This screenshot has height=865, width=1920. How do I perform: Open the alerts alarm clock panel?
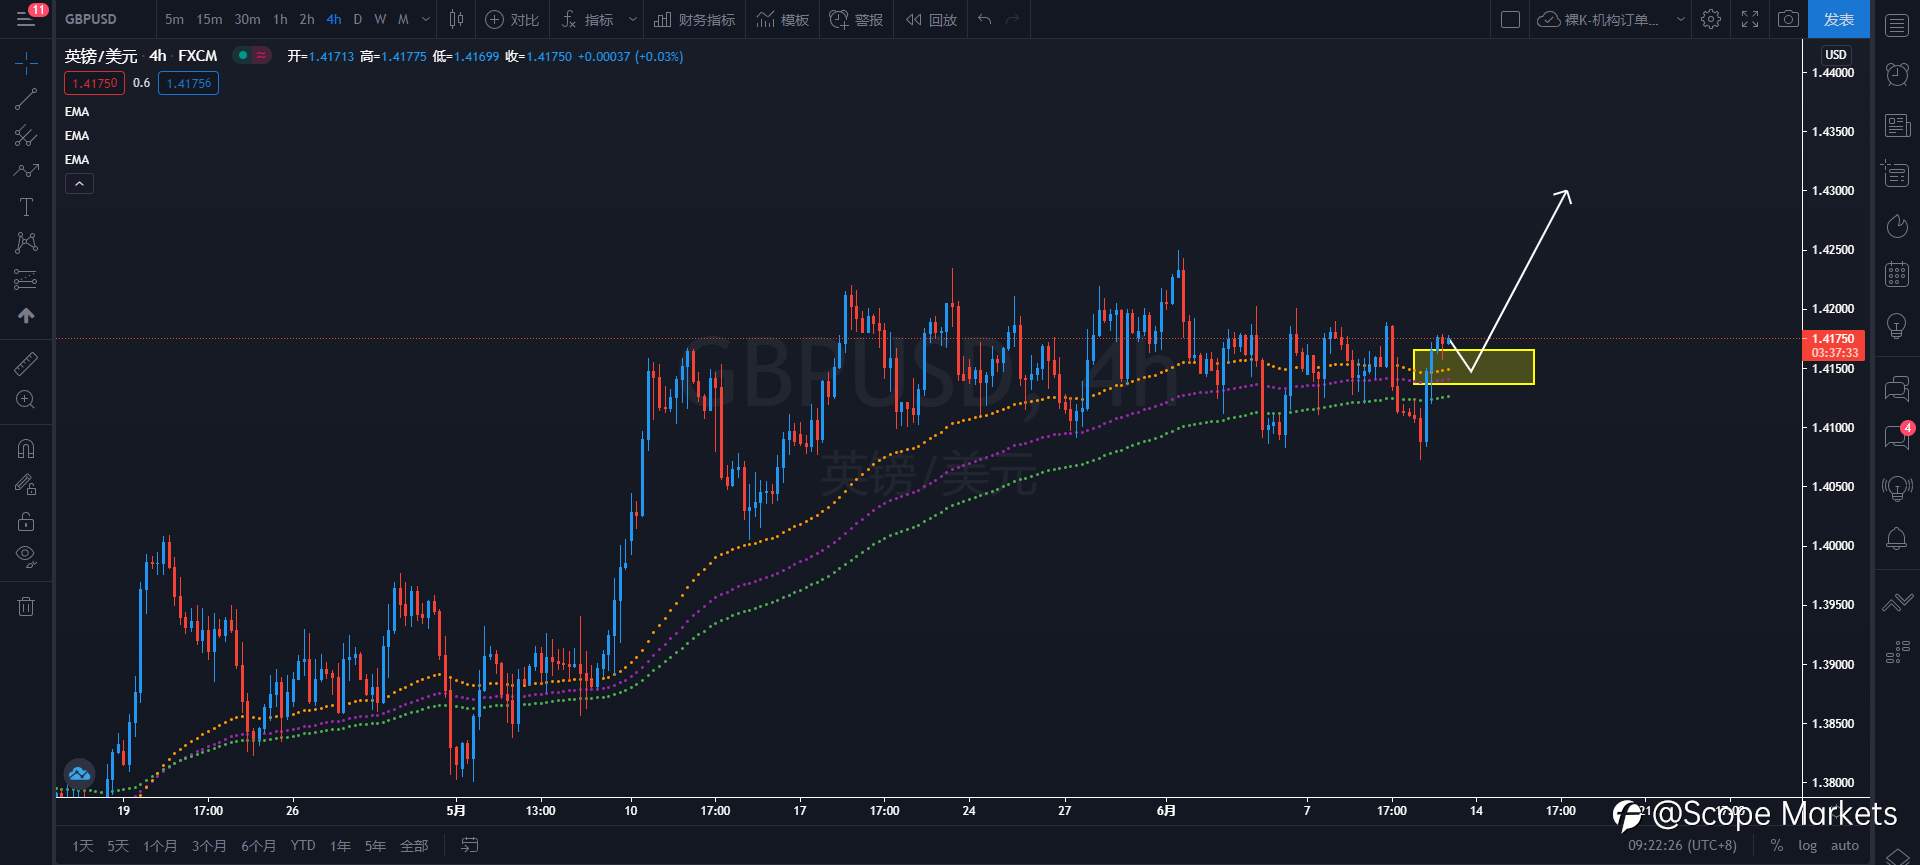point(1897,74)
